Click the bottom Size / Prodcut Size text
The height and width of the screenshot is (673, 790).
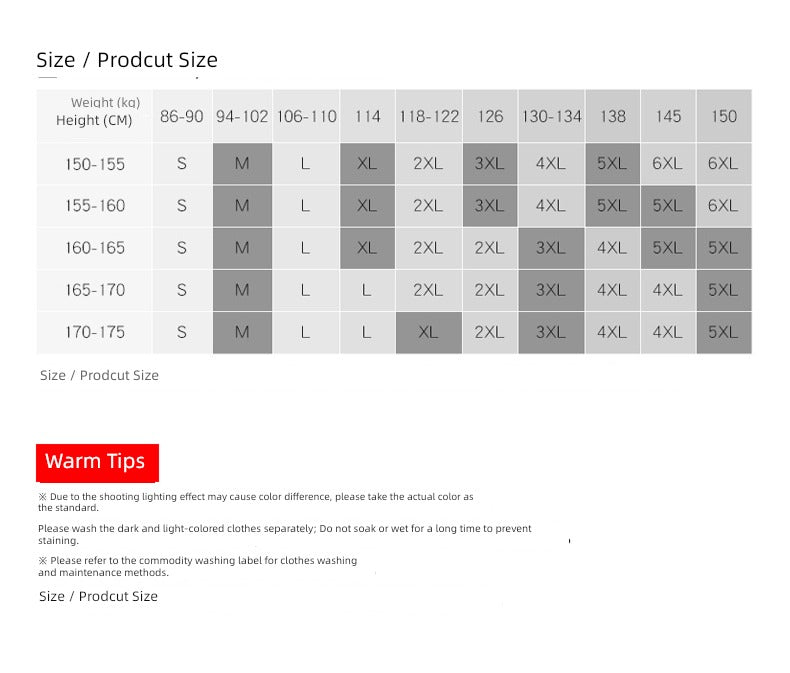click(x=98, y=596)
